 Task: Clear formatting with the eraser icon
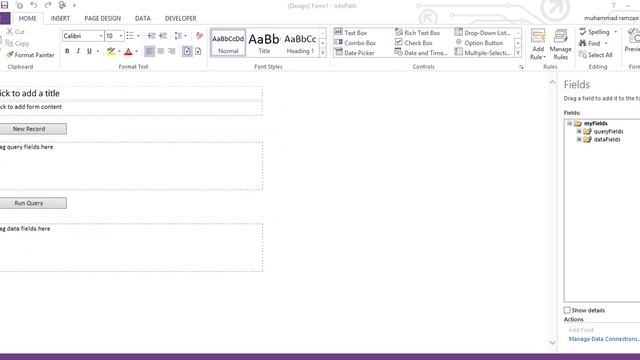199,36
